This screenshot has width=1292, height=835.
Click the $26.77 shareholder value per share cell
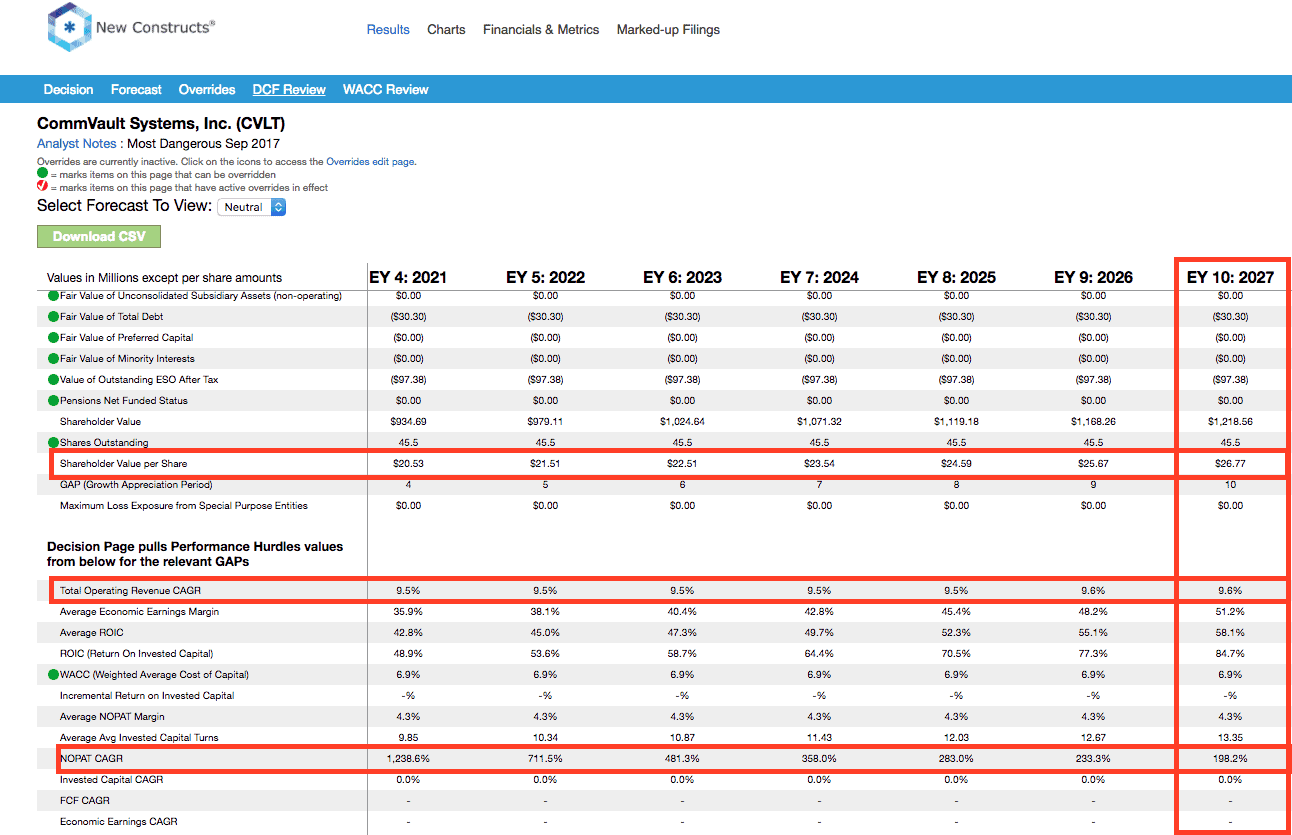click(x=1230, y=463)
